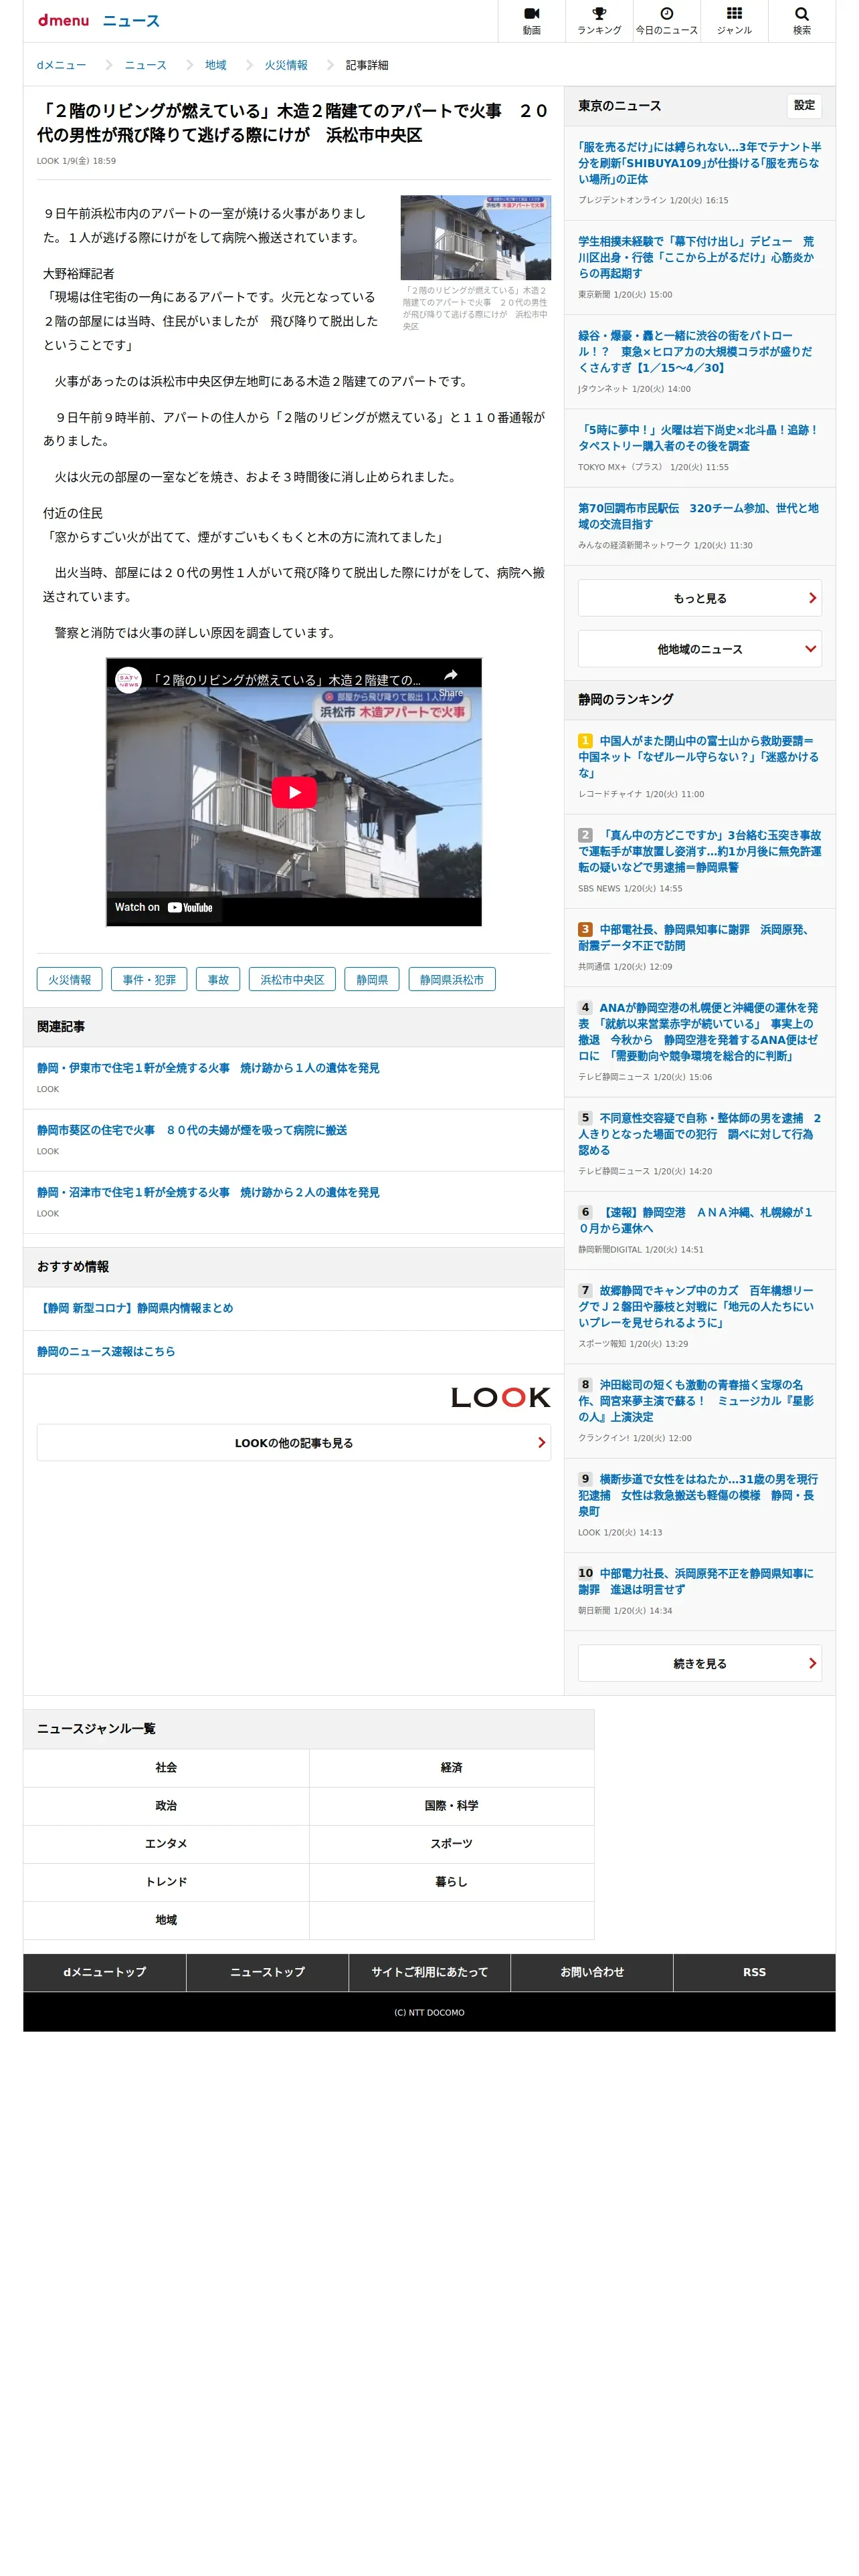Go to 火災情報 breadcrumb link
Image resolution: width=859 pixels, height=2576 pixels.
tap(285, 65)
